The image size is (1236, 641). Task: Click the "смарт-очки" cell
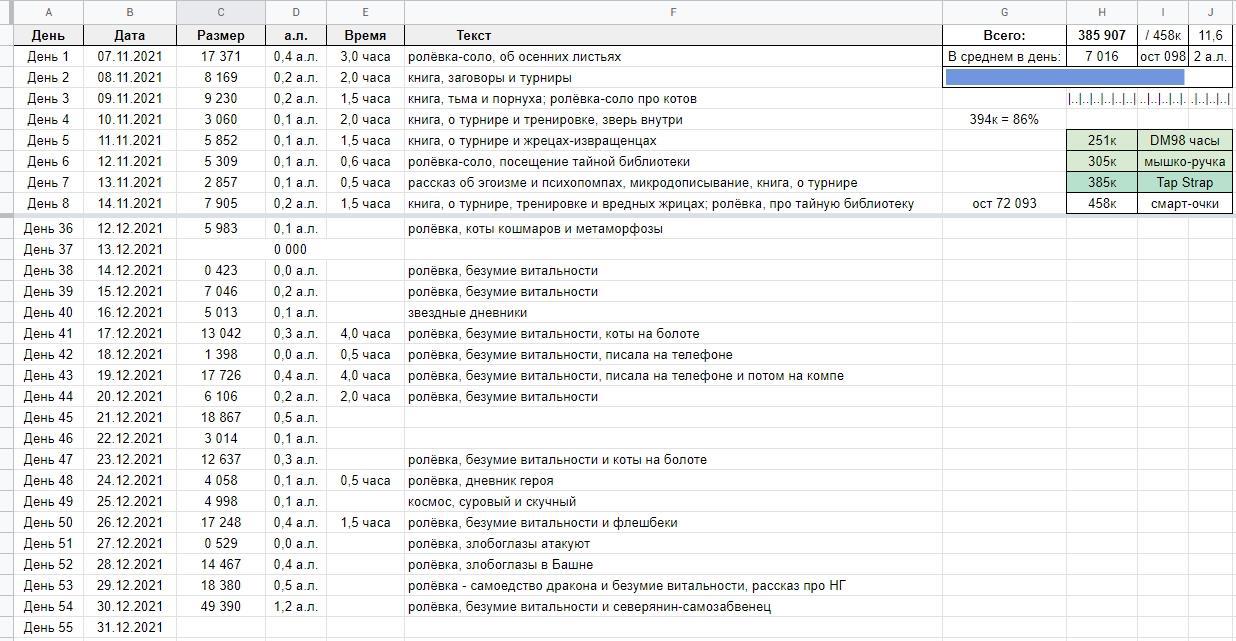coord(1184,204)
